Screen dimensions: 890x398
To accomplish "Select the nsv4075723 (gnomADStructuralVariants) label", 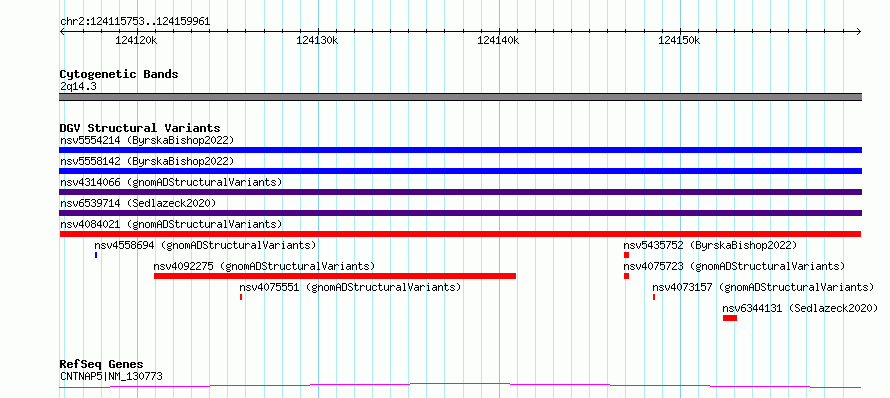I will pyautogui.click(x=734, y=266).
